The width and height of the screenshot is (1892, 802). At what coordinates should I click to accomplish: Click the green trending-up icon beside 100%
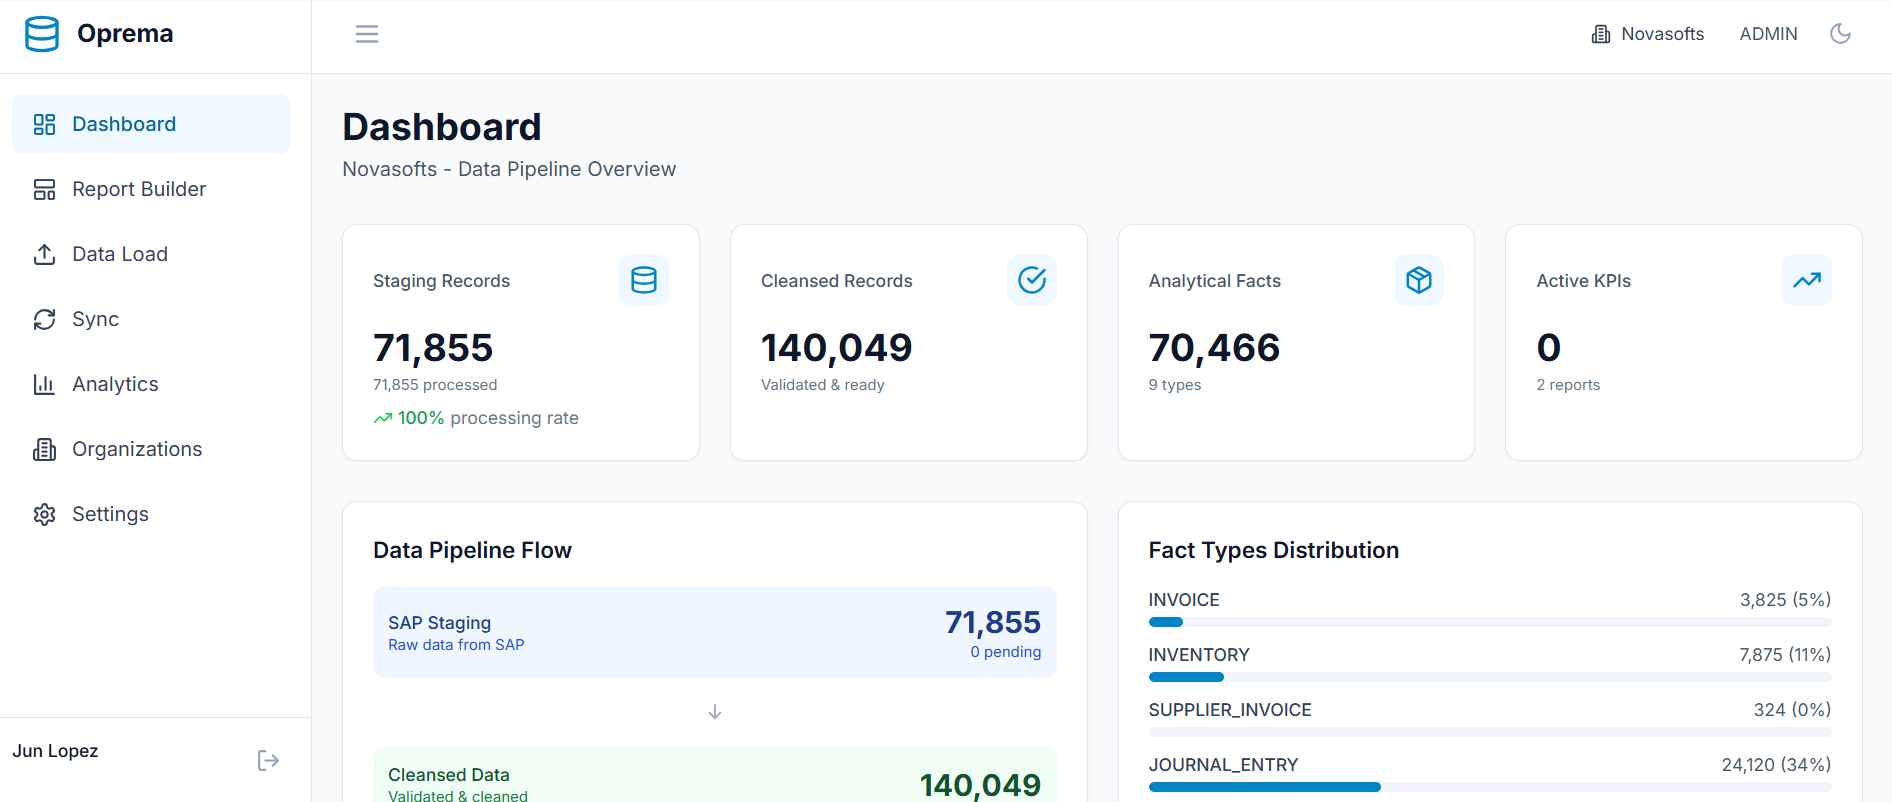(x=383, y=418)
